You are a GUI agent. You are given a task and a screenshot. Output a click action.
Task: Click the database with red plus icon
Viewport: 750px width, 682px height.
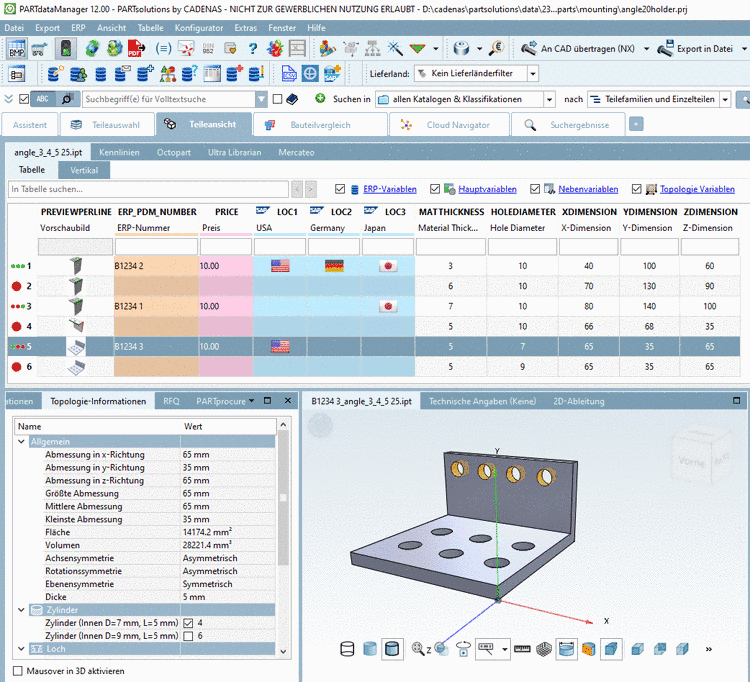coord(234,74)
